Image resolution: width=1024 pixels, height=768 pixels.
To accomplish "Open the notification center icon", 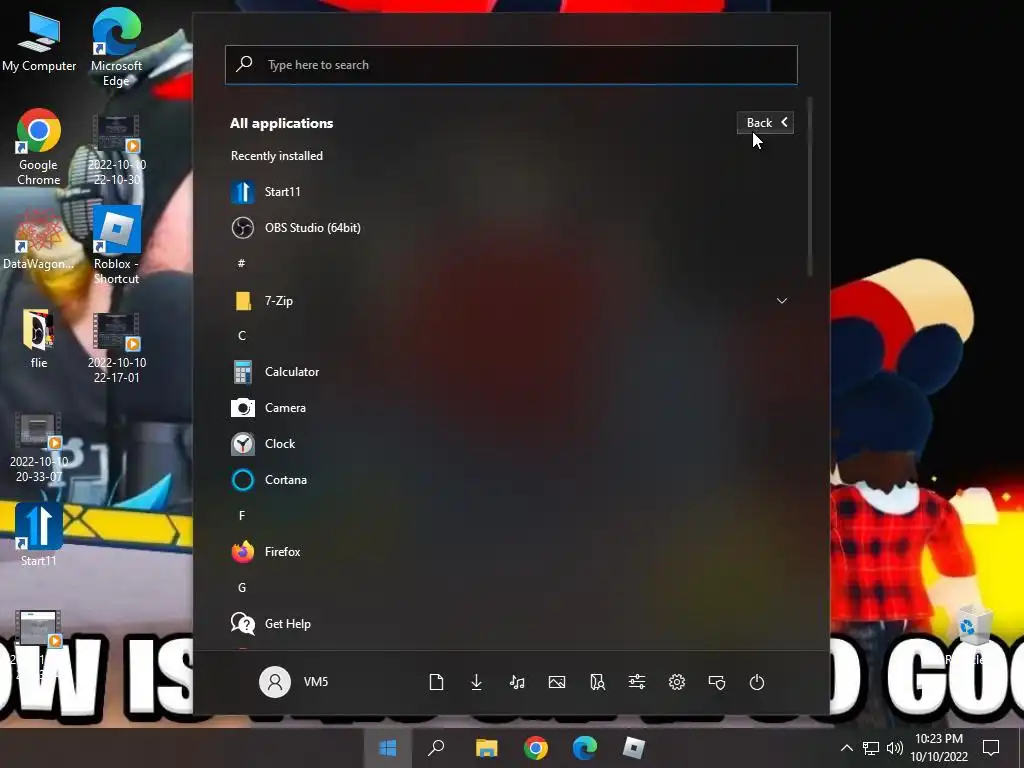I will 991,748.
